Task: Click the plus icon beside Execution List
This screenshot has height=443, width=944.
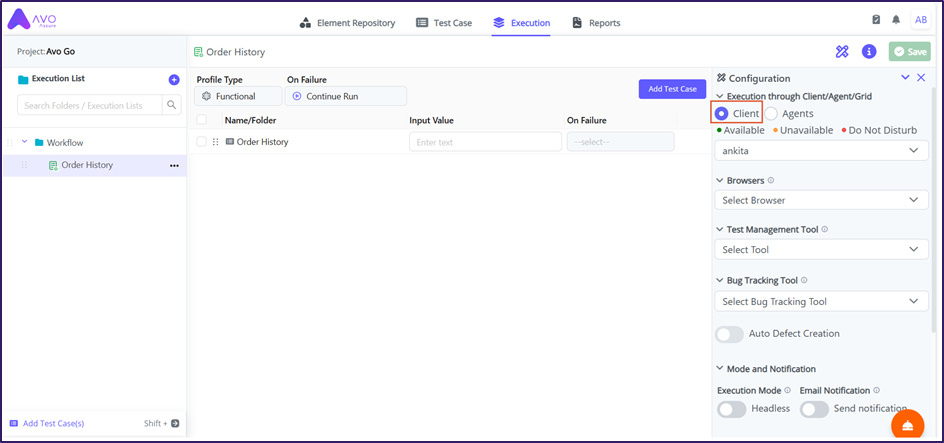Action: [x=174, y=80]
